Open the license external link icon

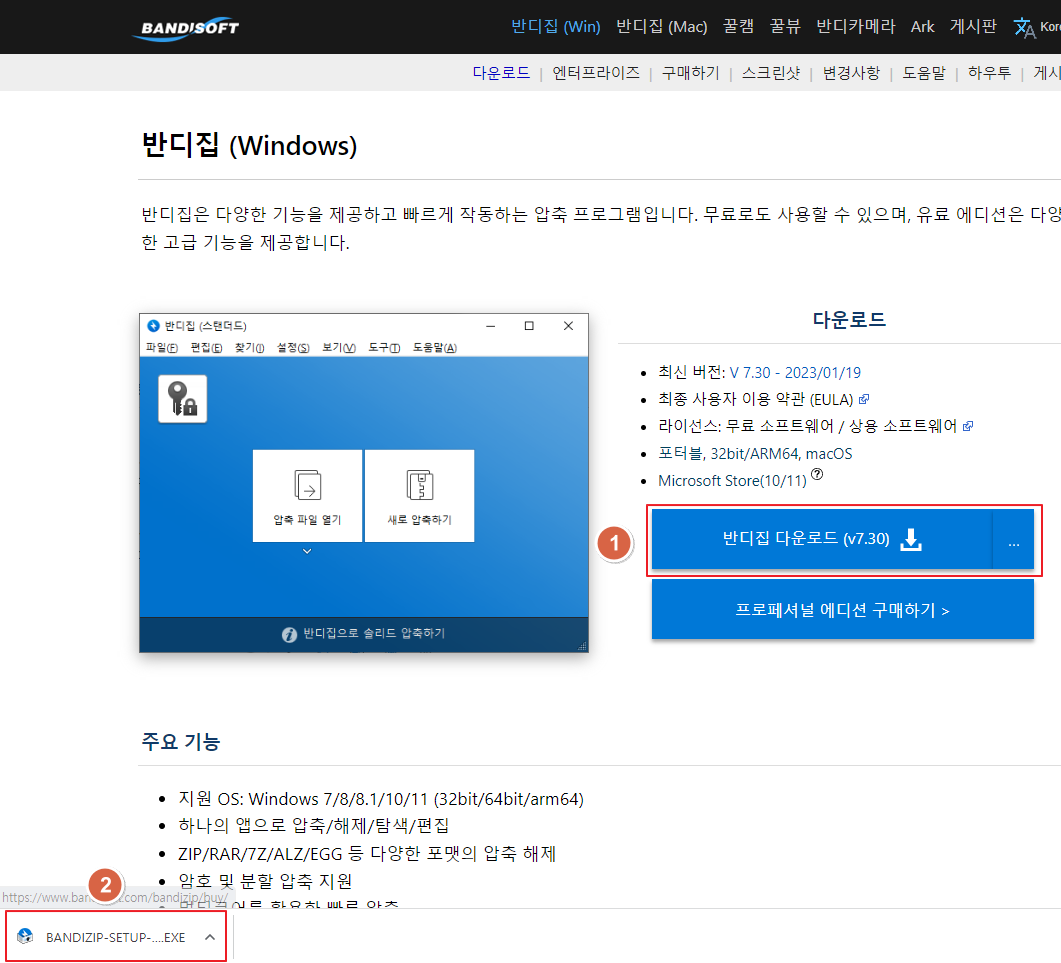pos(968,426)
